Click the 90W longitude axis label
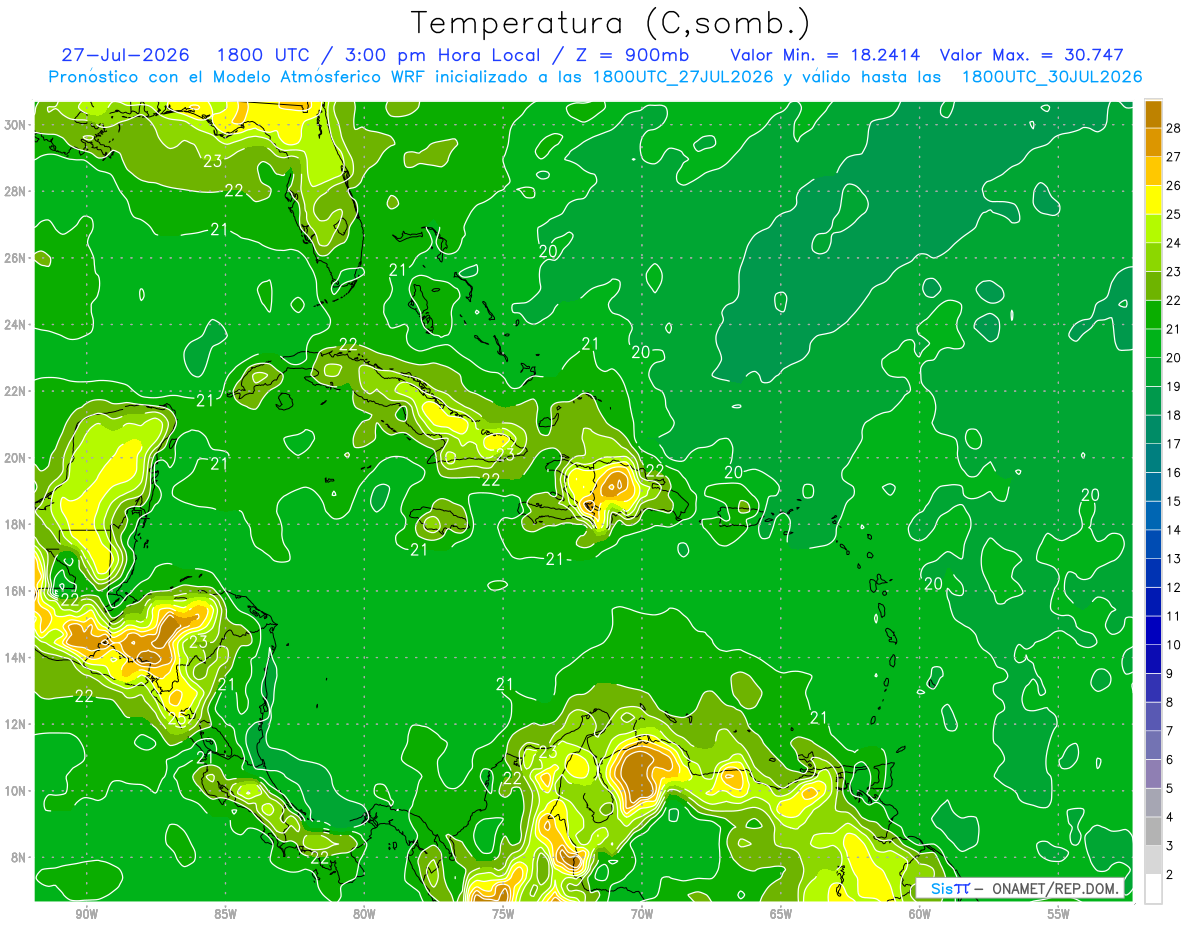This screenshot has width=1200, height=927. pos(86,913)
